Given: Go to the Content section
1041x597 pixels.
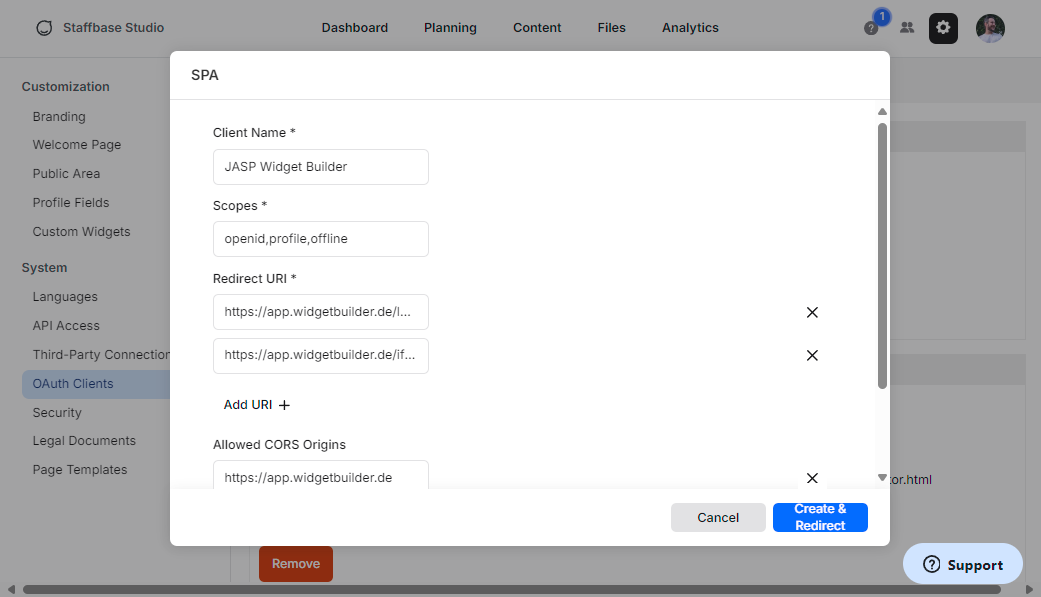Looking at the screenshot, I should 537,28.
